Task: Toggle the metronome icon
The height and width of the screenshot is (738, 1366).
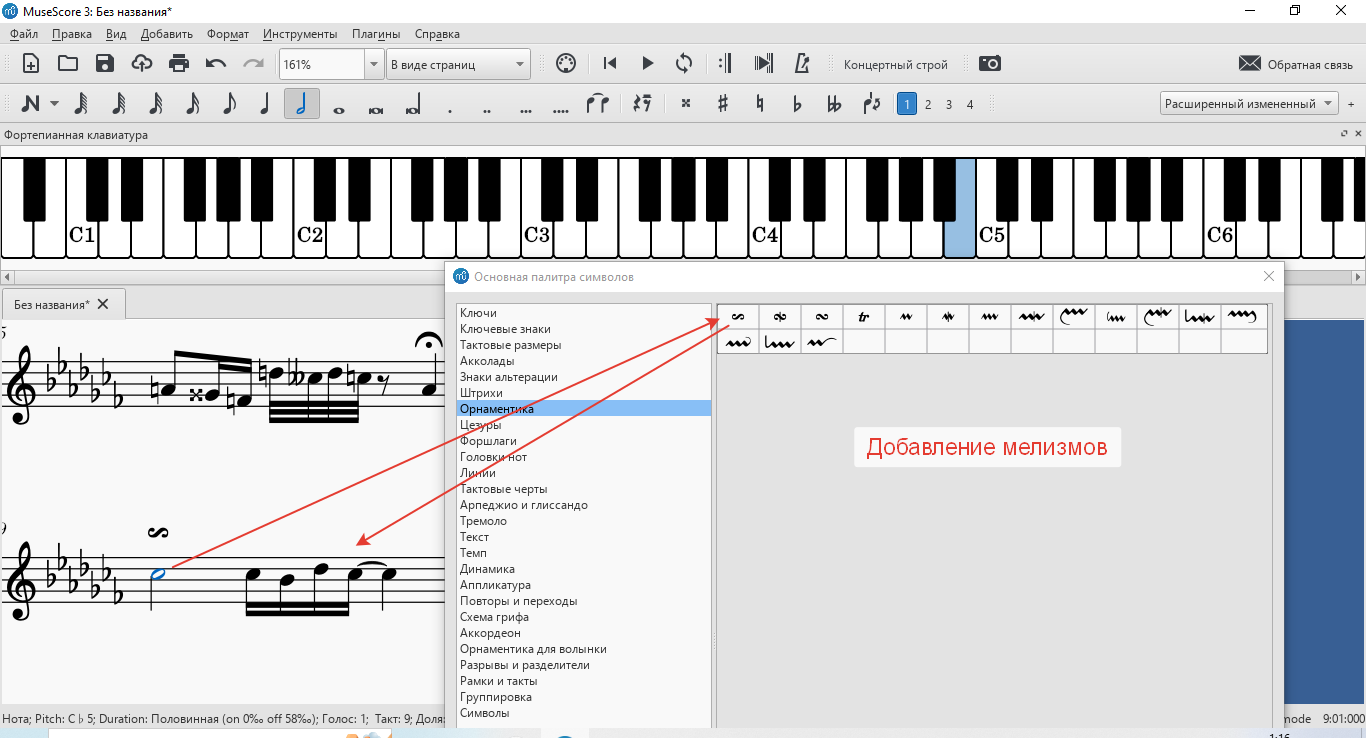Action: coord(801,64)
